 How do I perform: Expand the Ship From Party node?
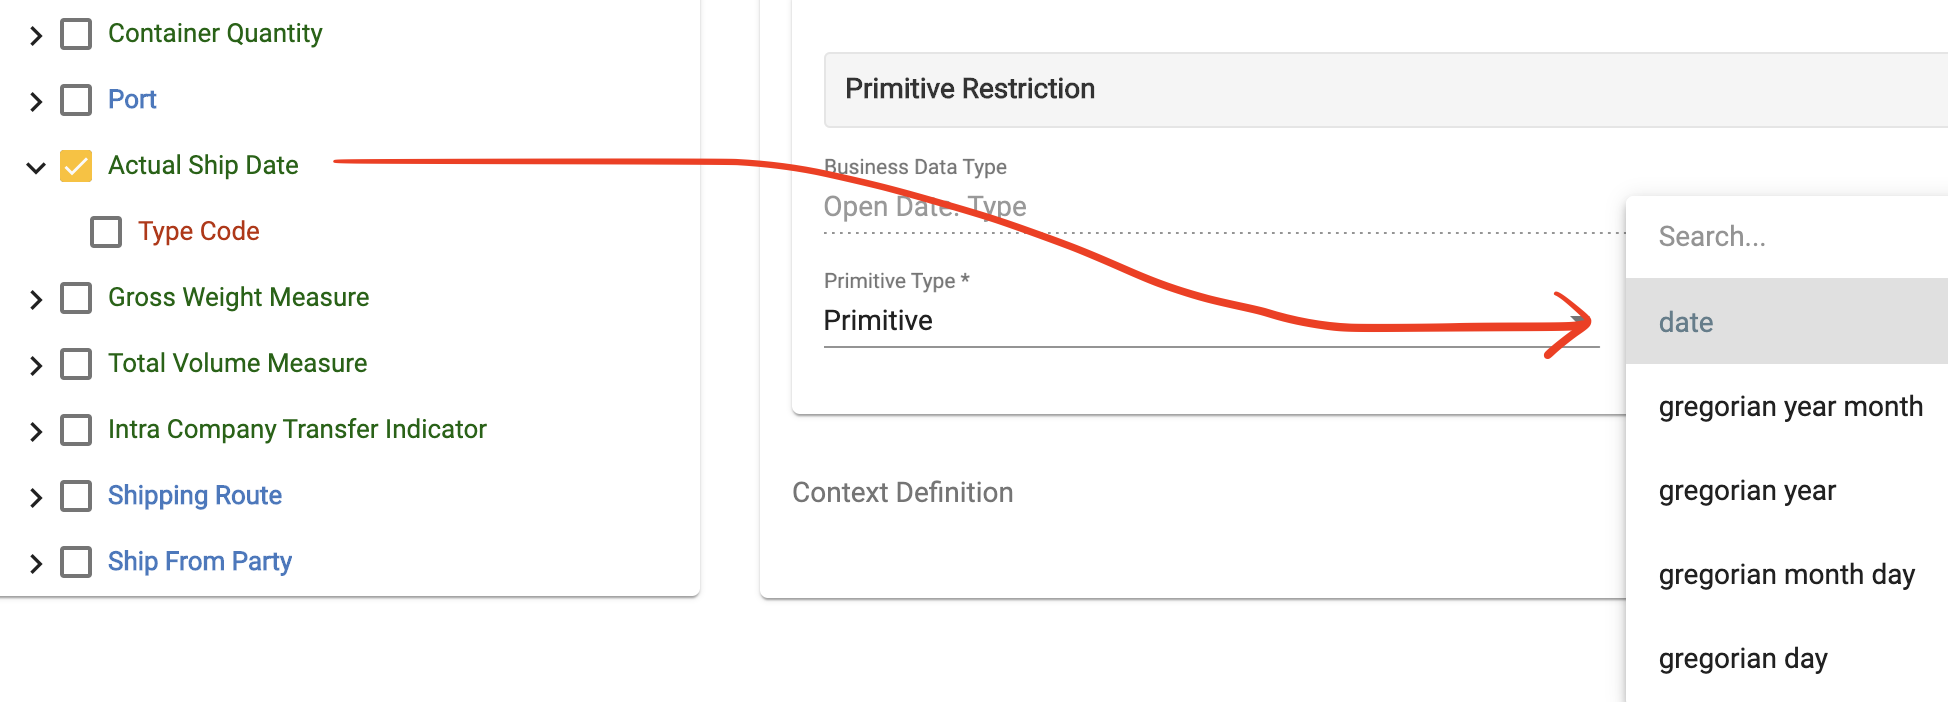coord(36,562)
